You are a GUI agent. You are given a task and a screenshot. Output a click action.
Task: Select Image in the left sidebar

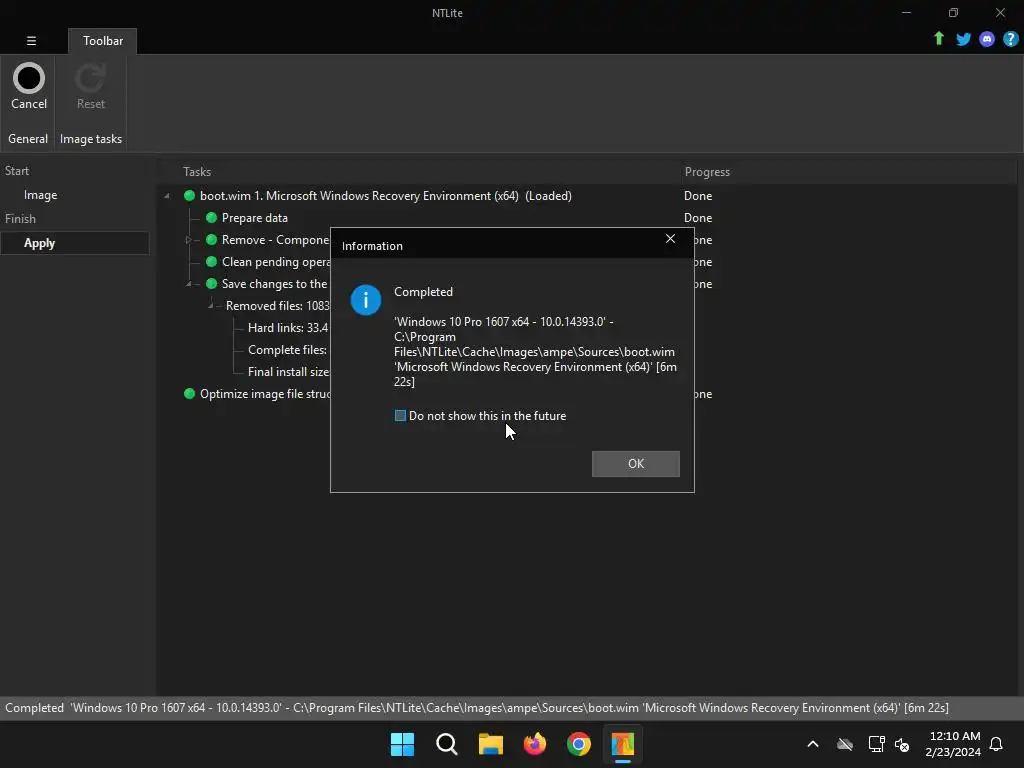pyautogui.click(x=40, y=195)
